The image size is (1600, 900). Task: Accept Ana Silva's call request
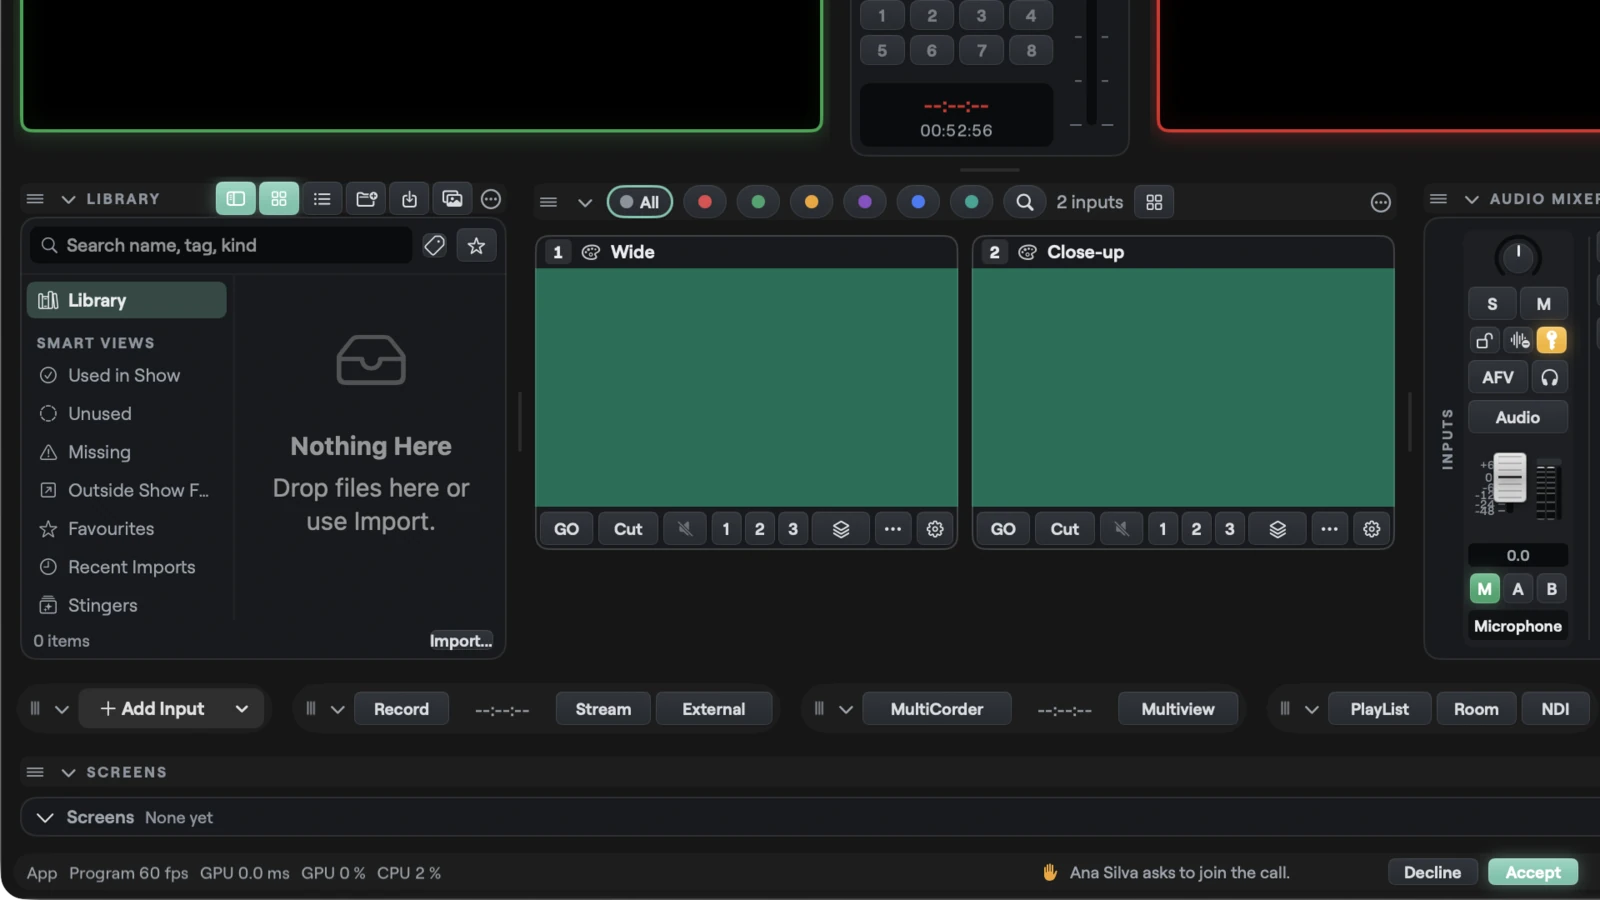click(1533, 872)
